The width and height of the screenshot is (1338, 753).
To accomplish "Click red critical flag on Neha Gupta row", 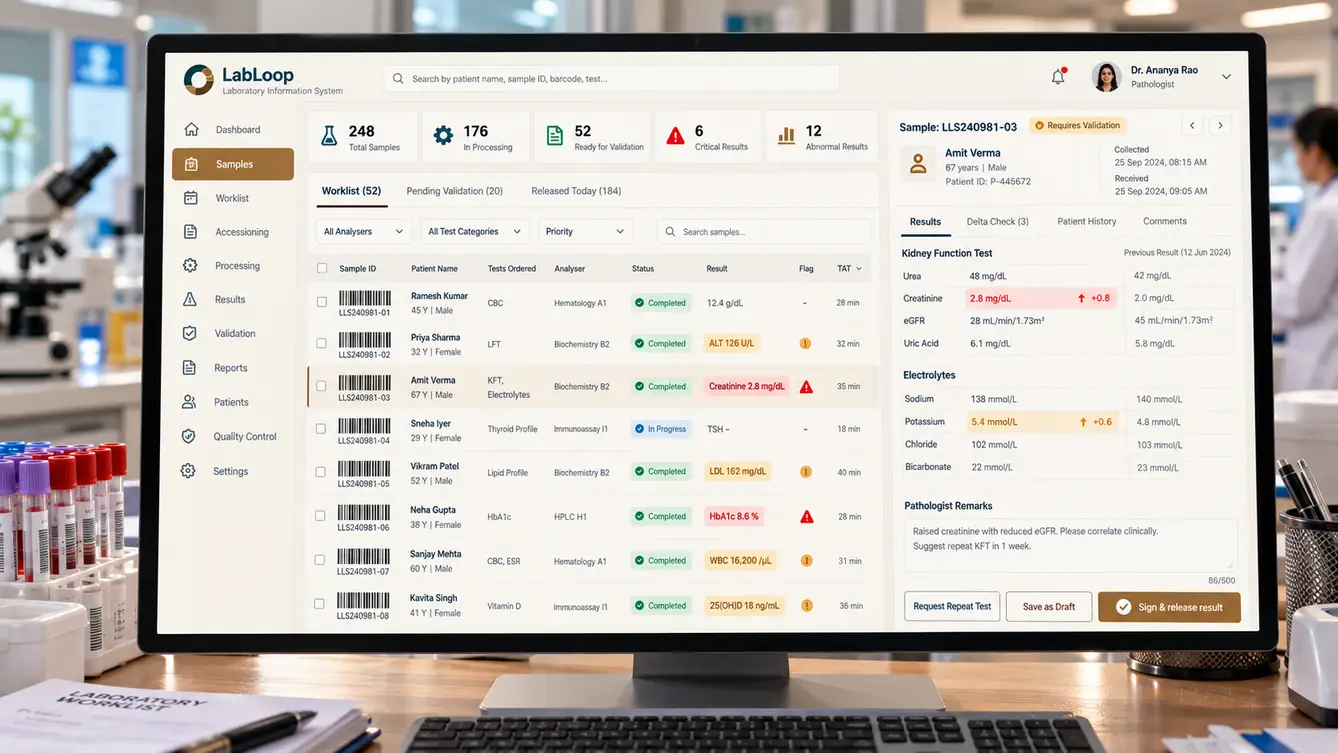I will pyautogui.click(x=806, y=517).
